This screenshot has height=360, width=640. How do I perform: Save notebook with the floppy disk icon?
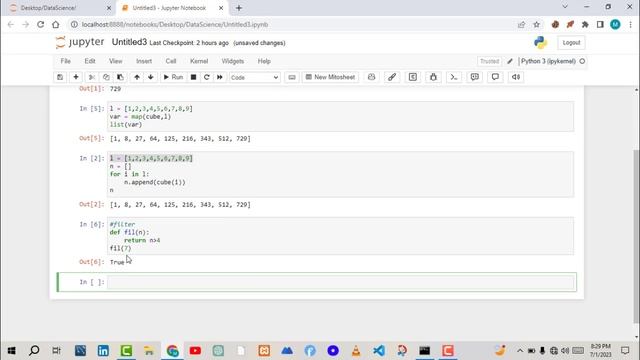tap(60, 77)
